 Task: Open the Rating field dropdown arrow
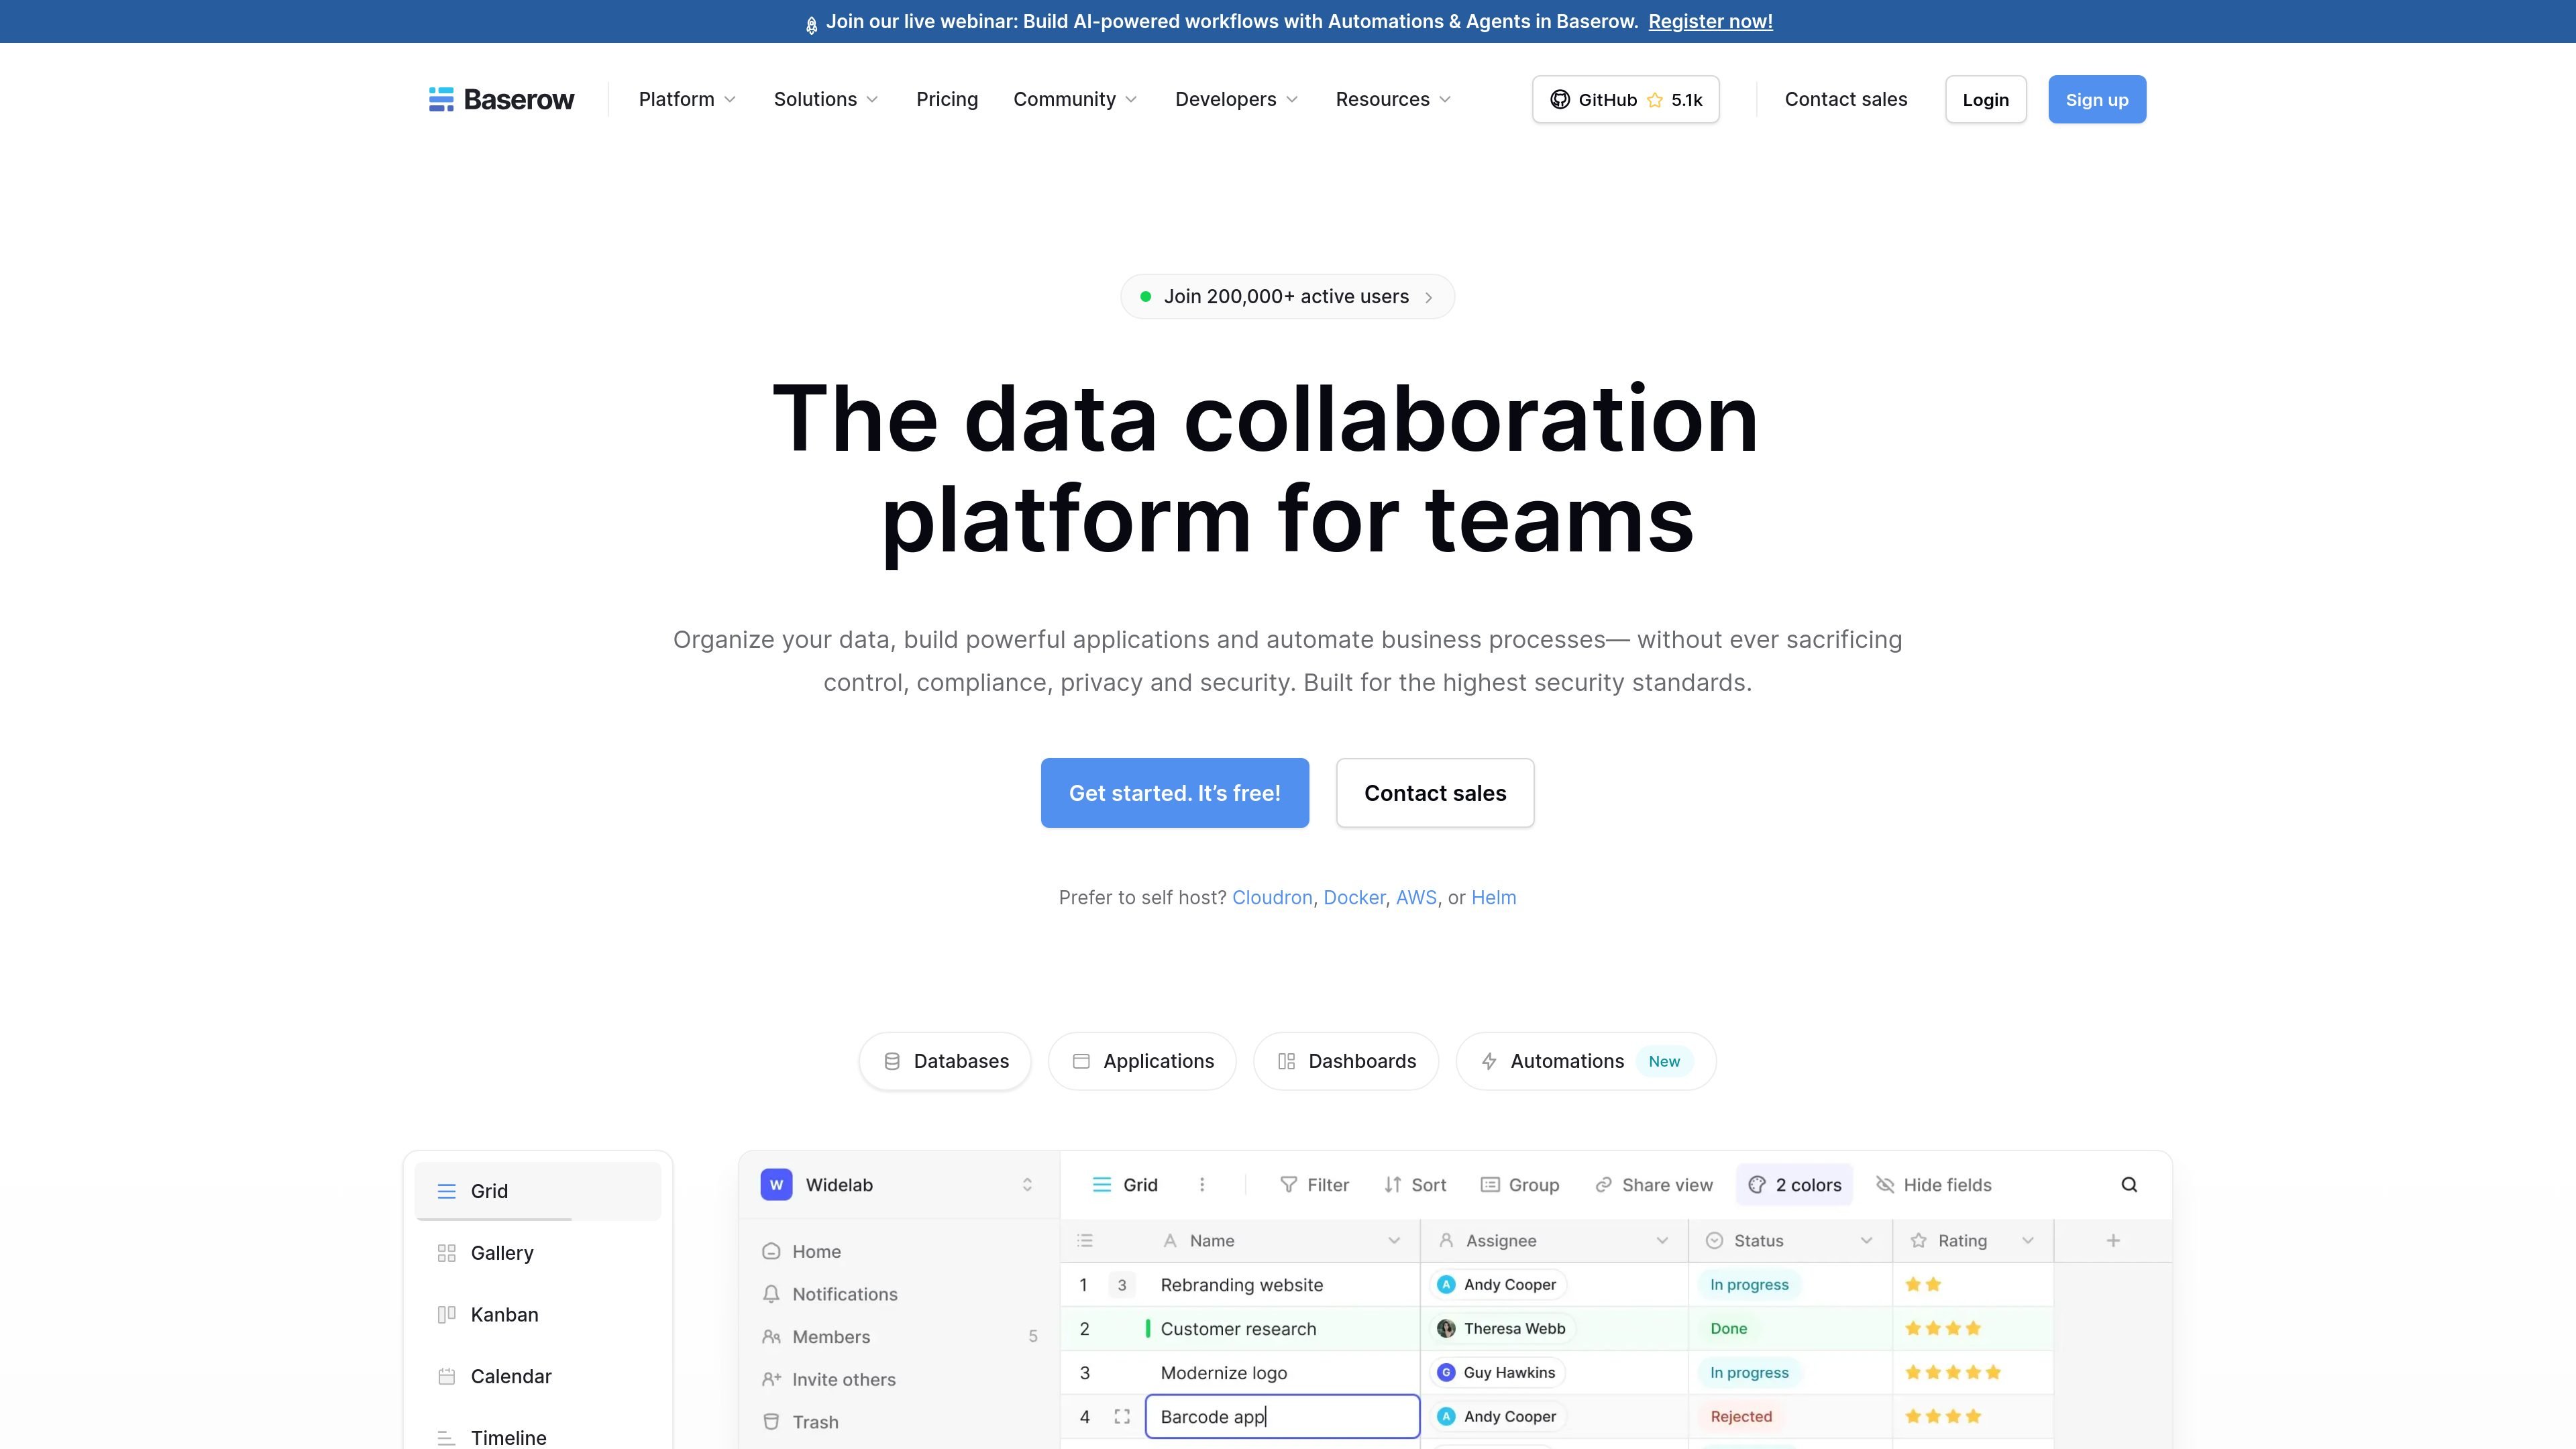[x=2028, y=1240]
